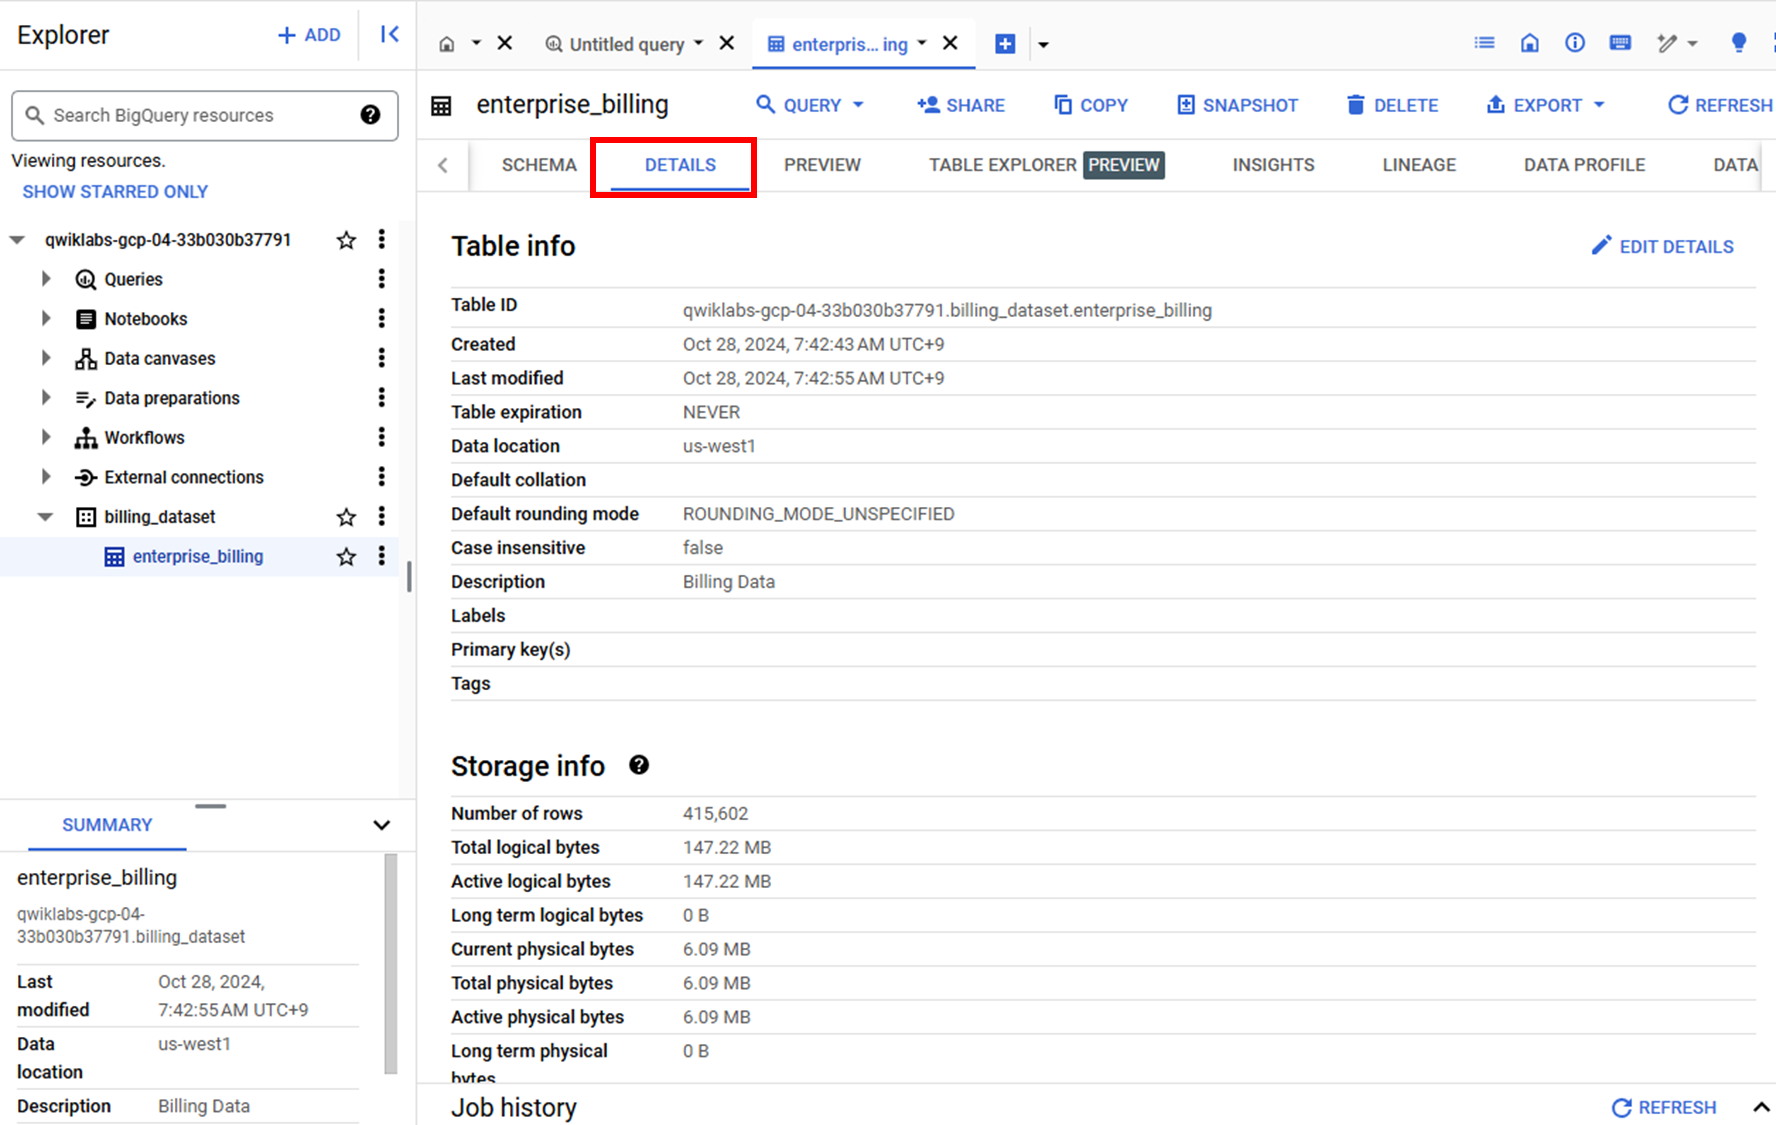Click the list view icon in toolbar
The width and height of the screenshot is (1776, 1125).
[1485, 43]
